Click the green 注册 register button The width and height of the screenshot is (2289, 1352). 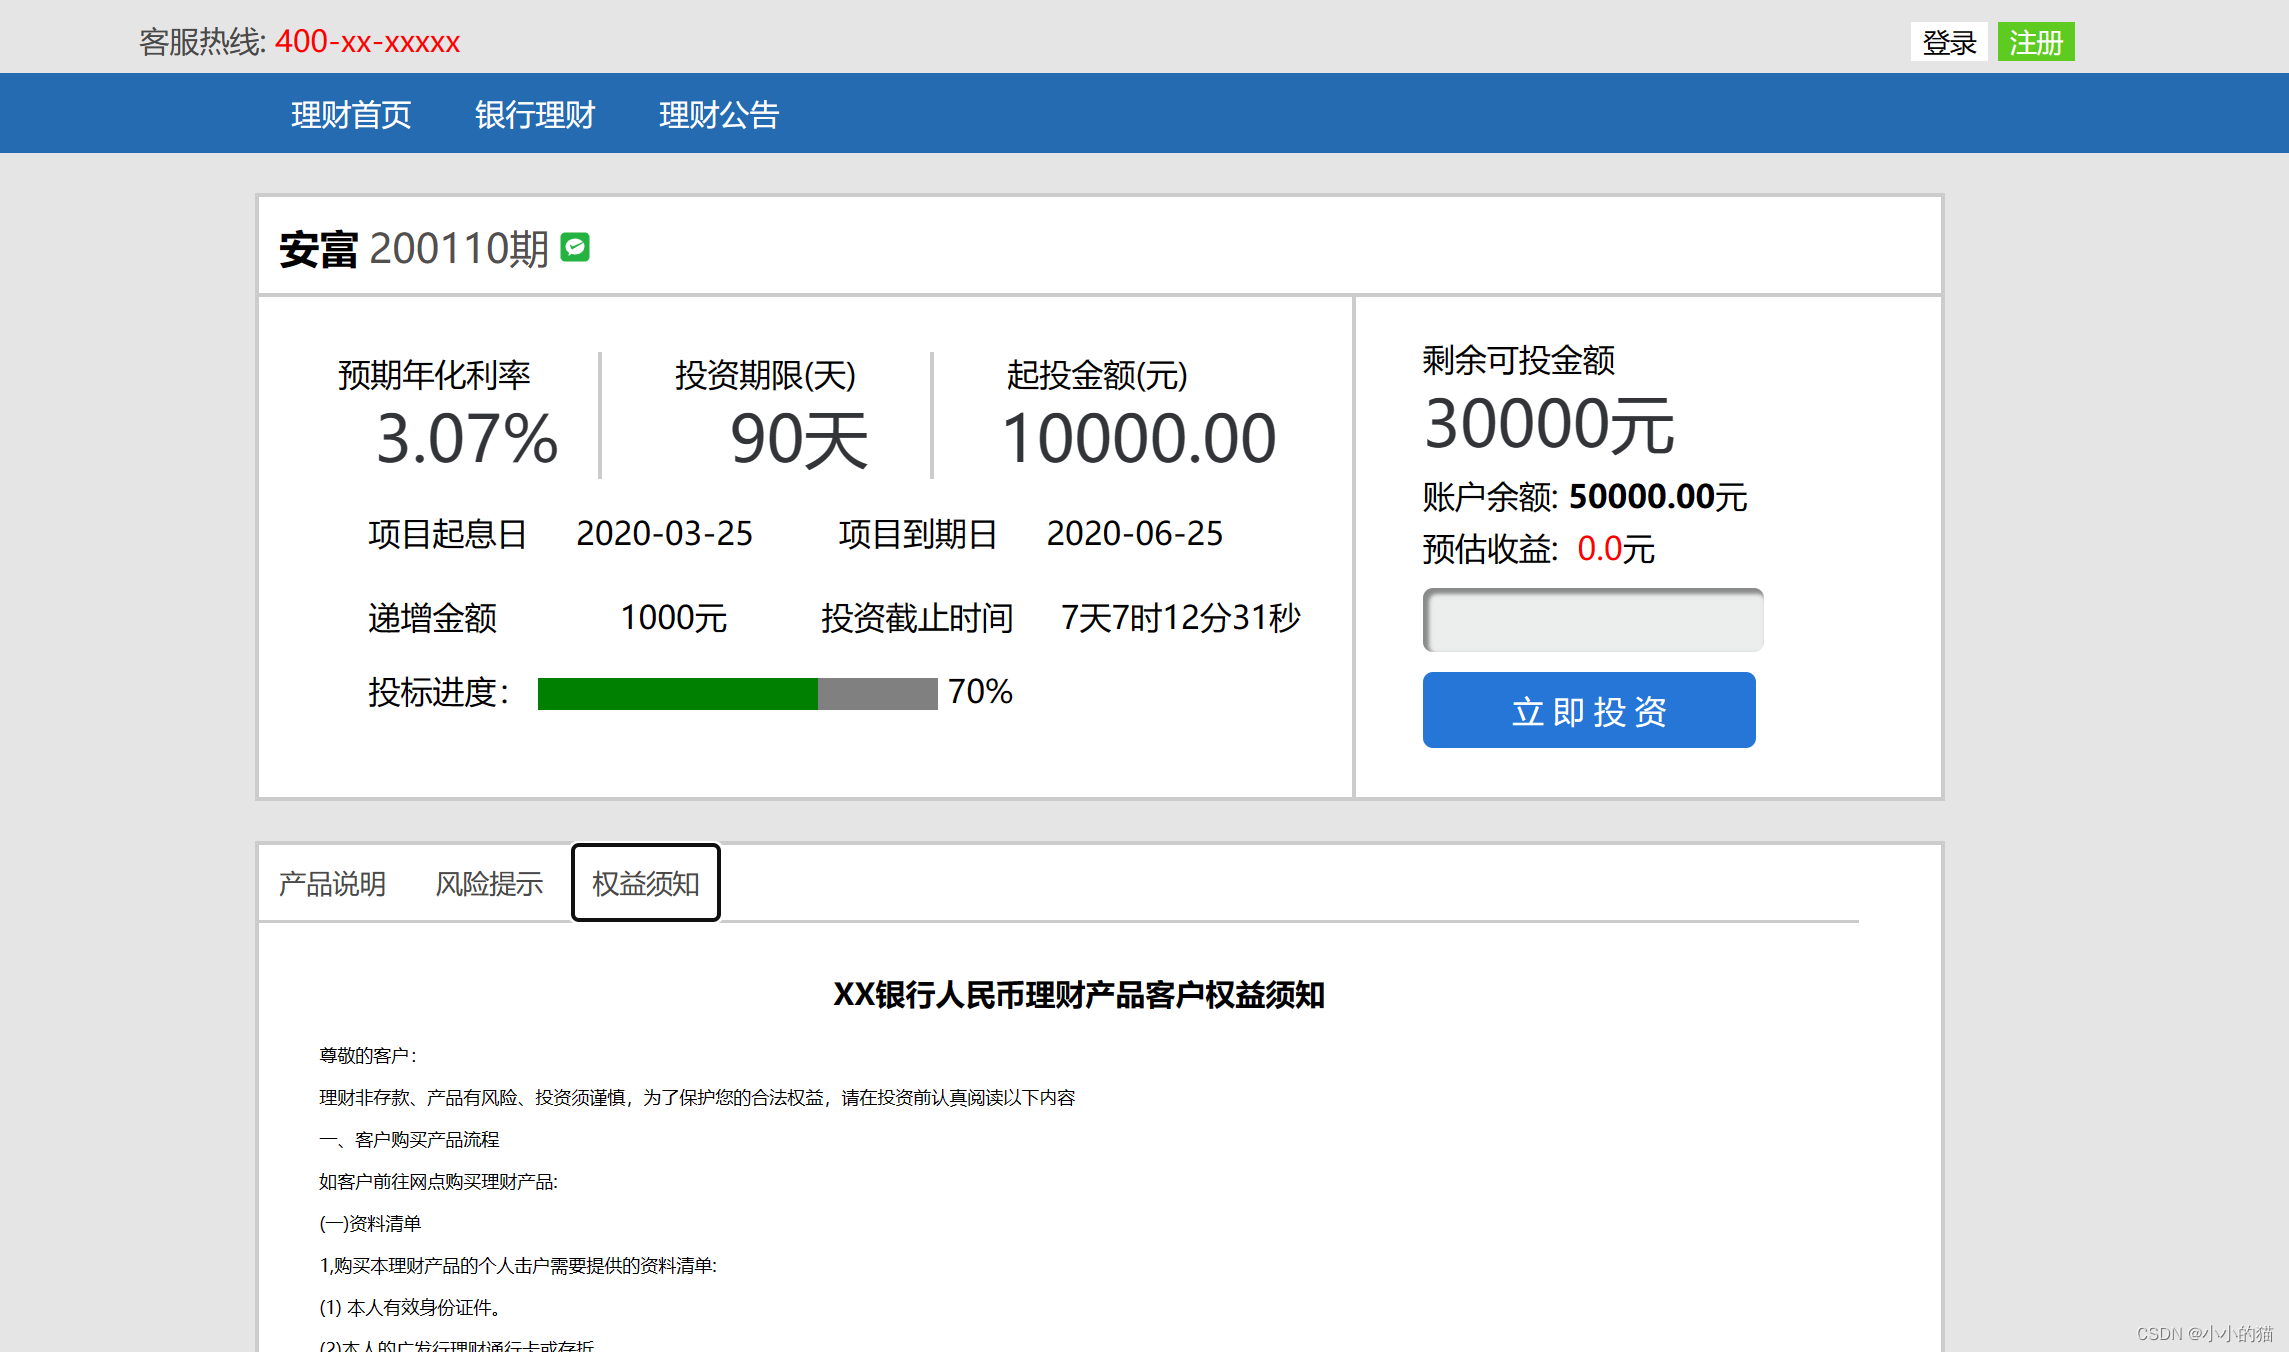(2035, 42)
